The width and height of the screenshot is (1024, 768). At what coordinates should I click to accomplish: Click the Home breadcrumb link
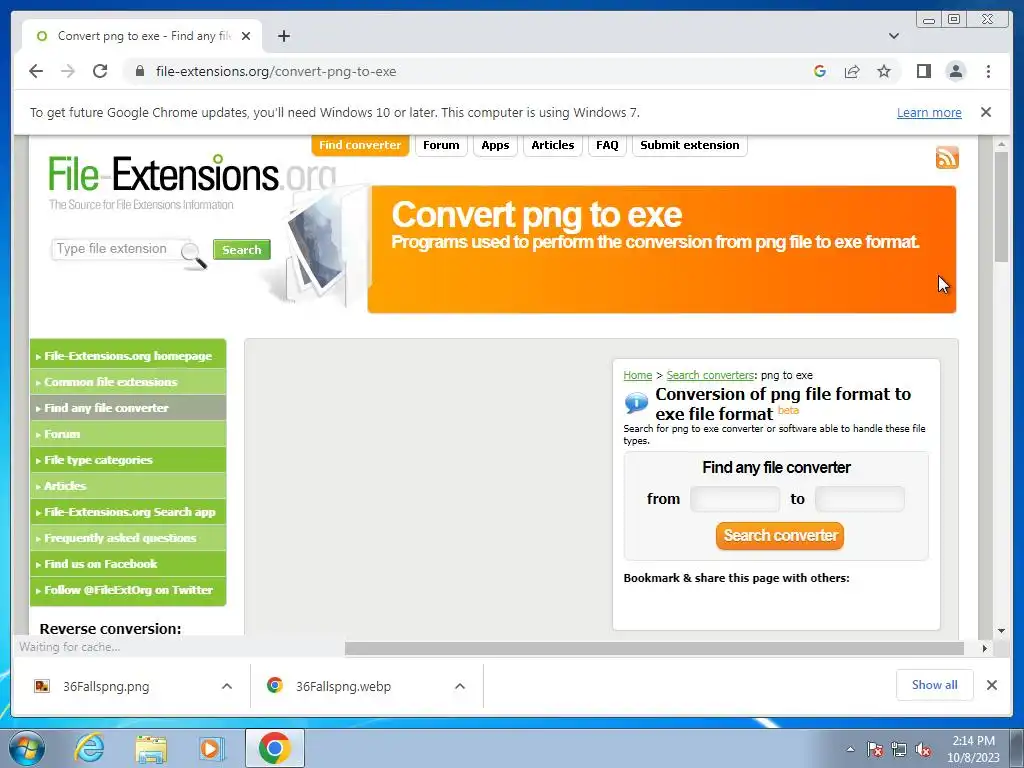coord(637,375)
